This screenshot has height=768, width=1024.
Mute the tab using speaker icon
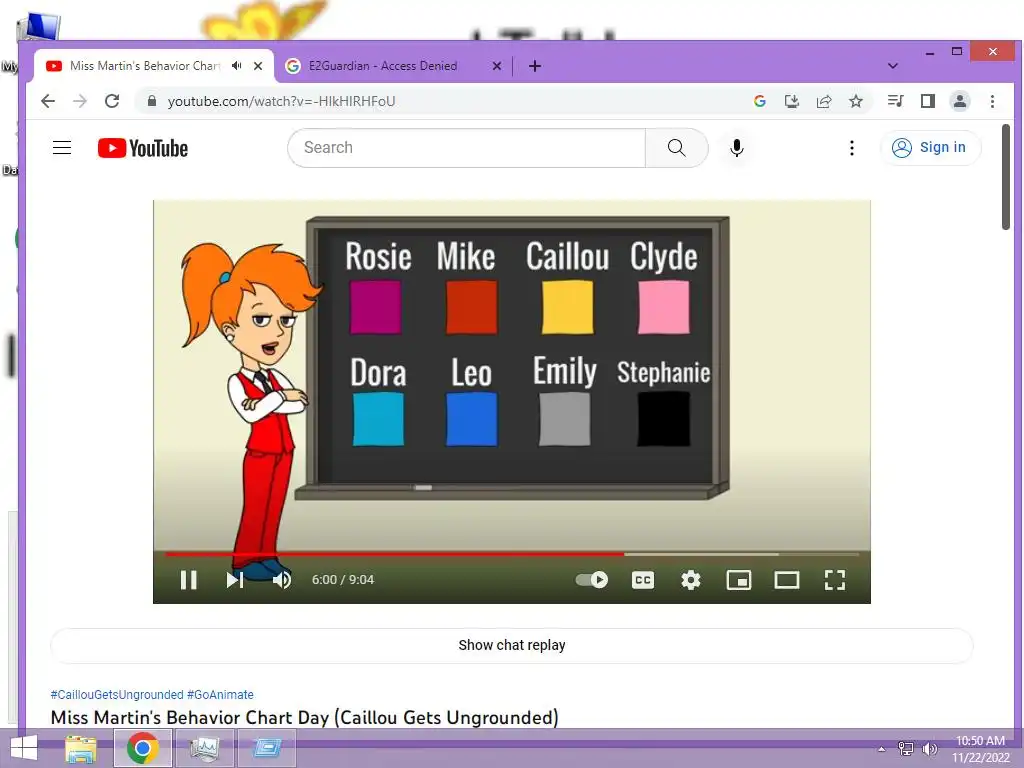(x=236, y=66)
